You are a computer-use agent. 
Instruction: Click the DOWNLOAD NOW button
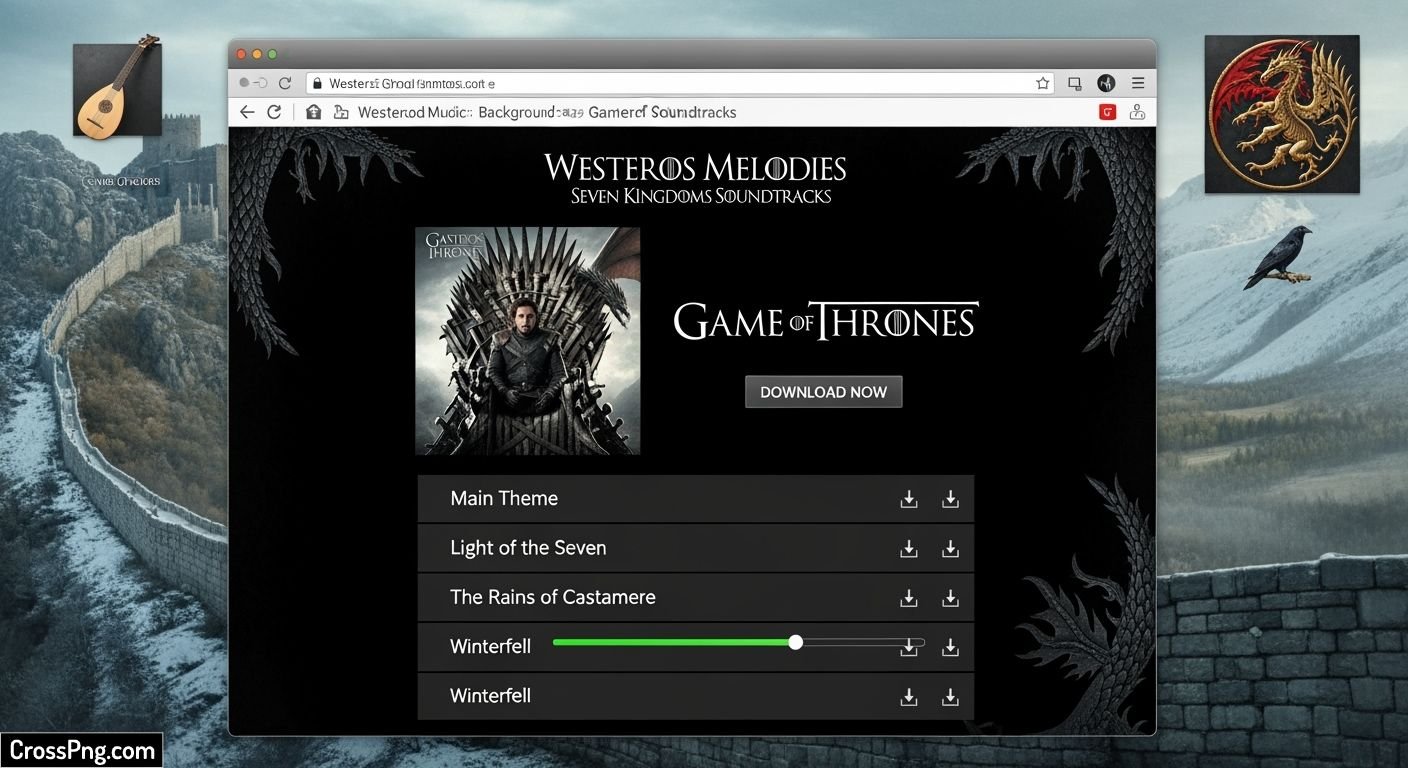[824, 392]
